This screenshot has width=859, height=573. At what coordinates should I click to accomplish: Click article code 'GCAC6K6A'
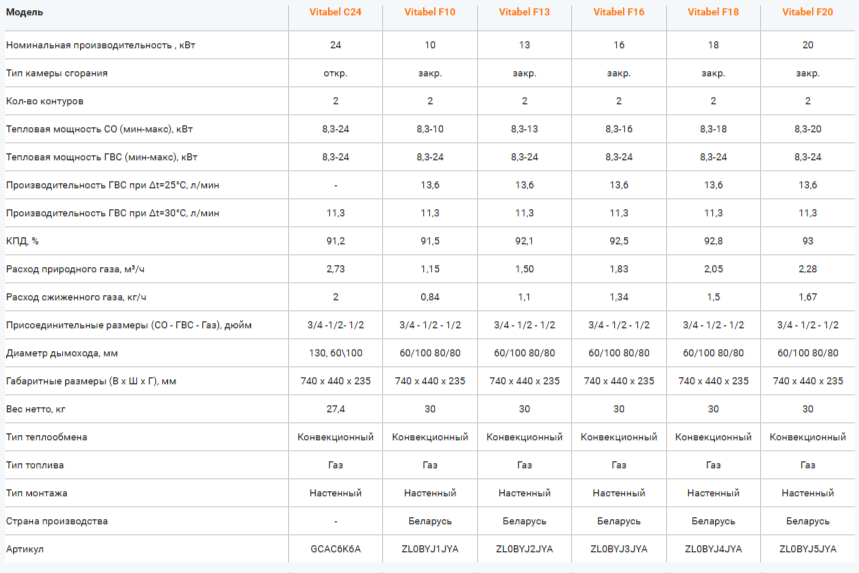[x=335, y=549]
